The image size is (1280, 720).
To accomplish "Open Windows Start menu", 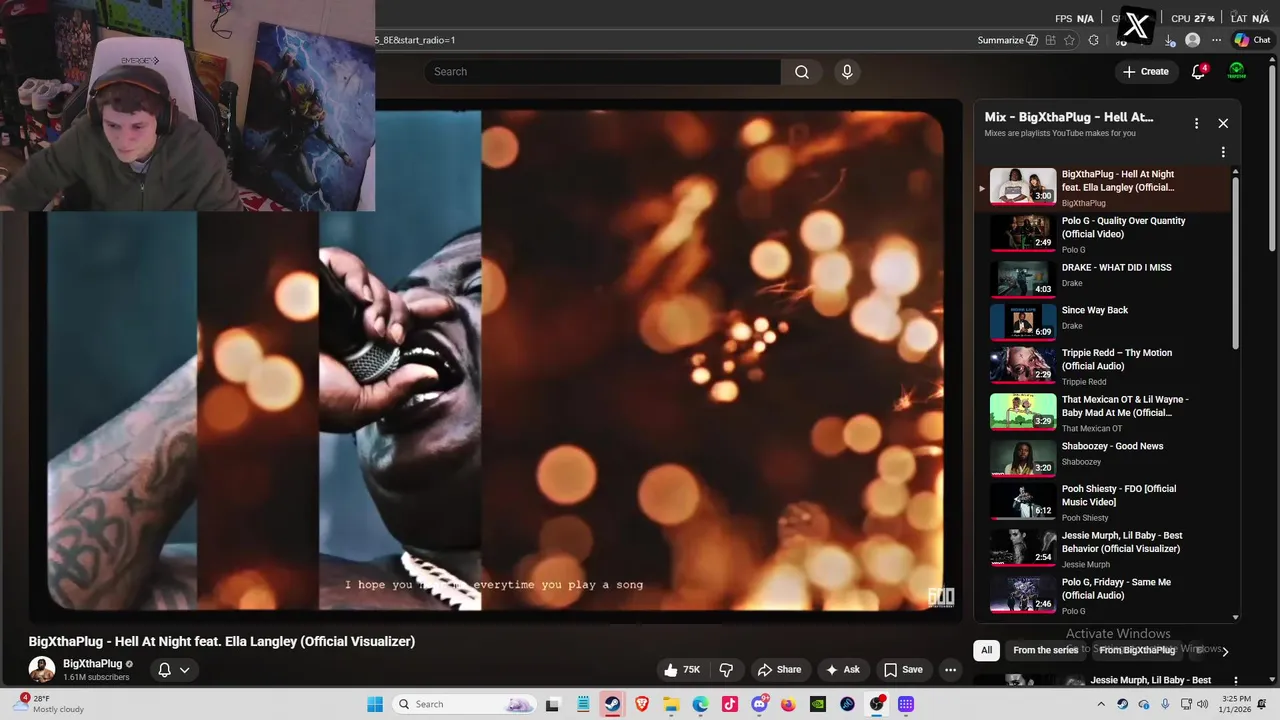I will click(375, 704).
